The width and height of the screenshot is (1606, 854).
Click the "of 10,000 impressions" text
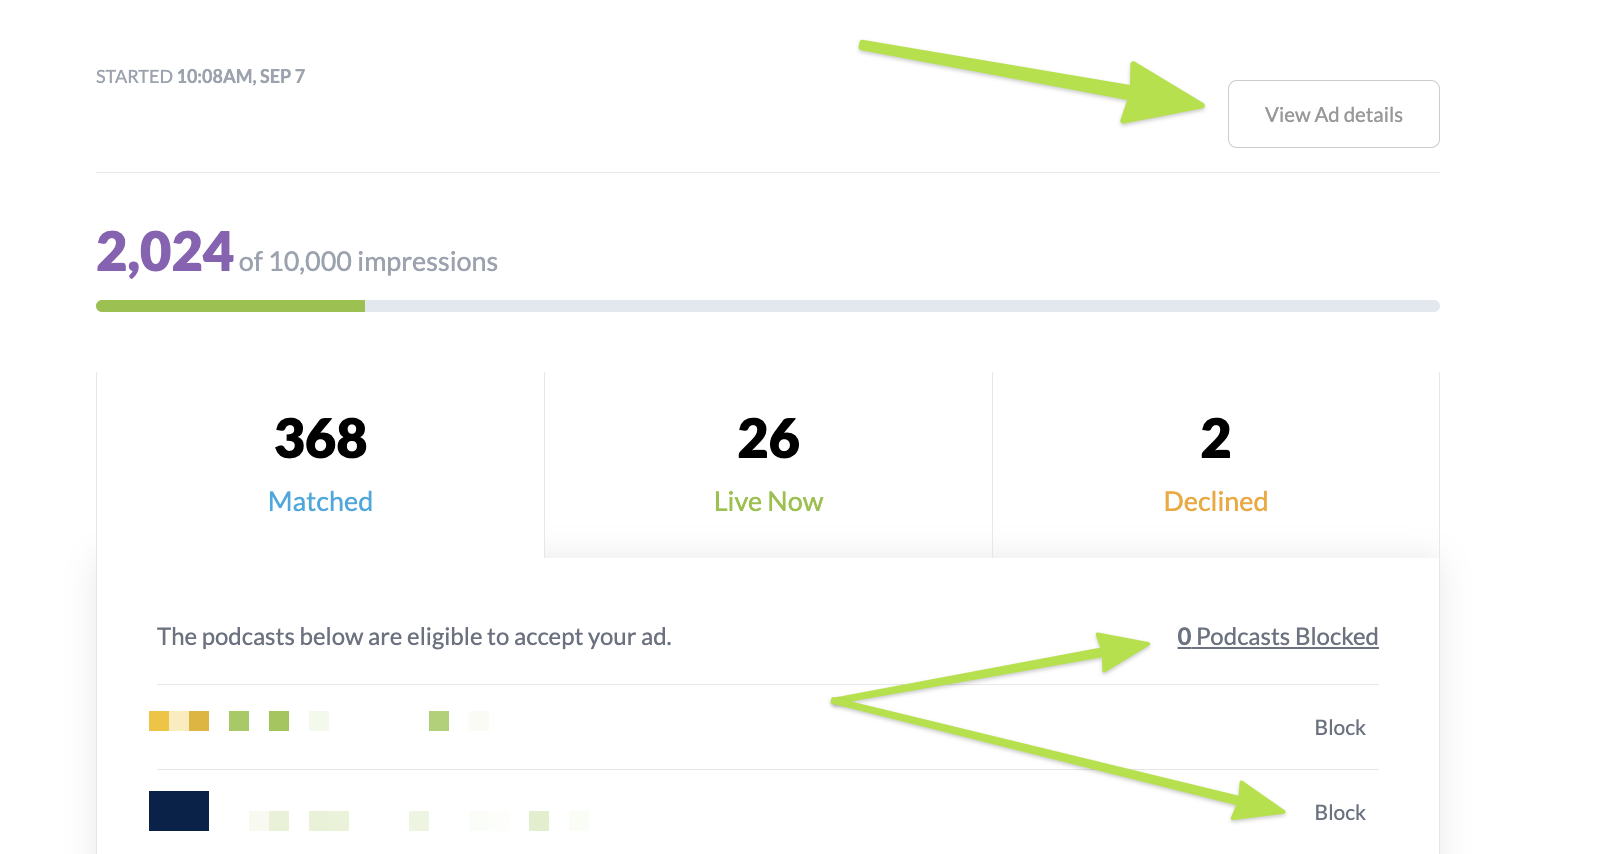(x=368, y=262)
